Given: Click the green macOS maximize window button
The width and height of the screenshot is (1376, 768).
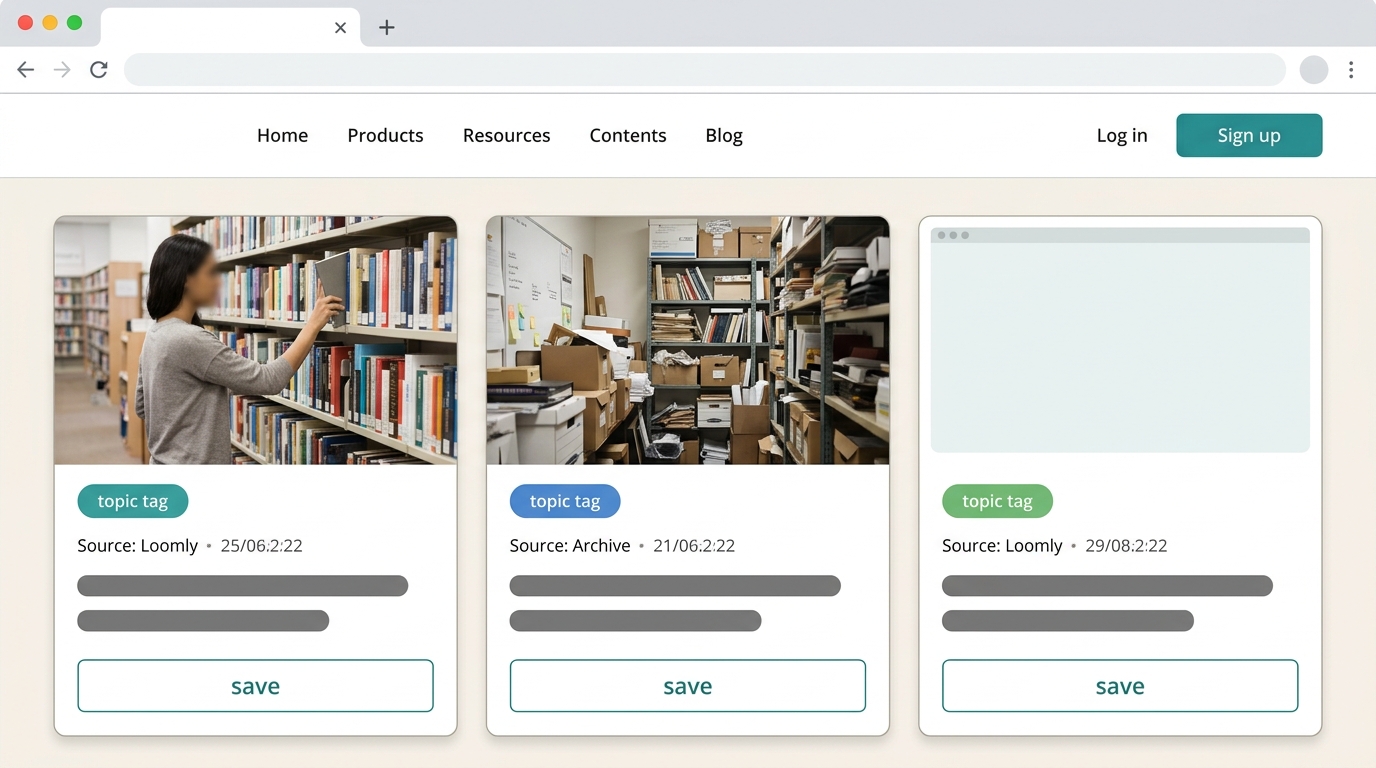Looking at the screenshot, I should pos(74,23).
